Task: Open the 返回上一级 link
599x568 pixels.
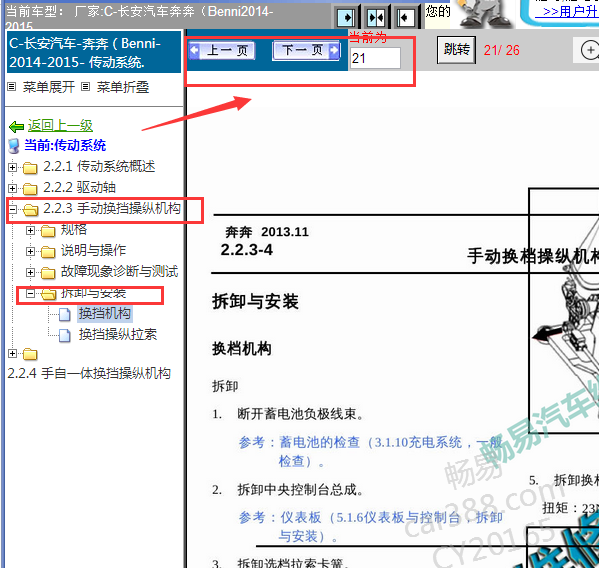Action: [x=60, y=125]
